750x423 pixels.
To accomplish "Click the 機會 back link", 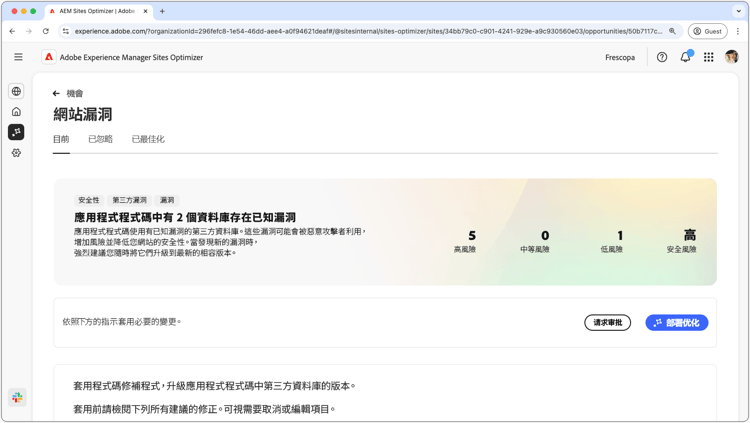I will [75, 93].
